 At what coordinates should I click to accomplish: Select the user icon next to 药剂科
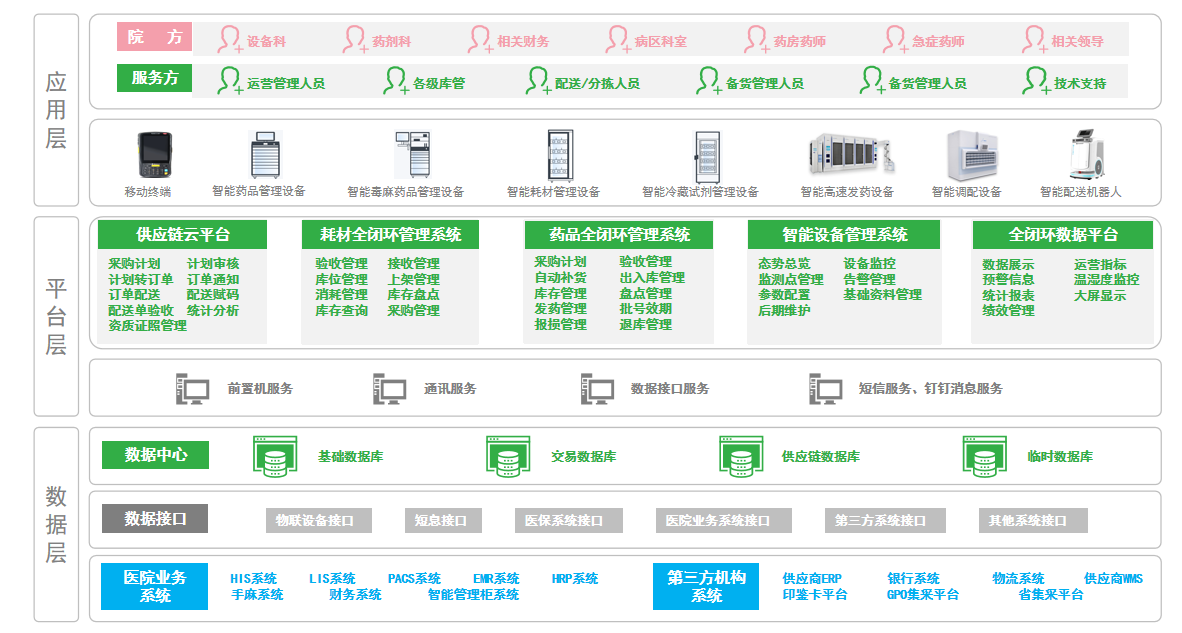click(355, 39)
